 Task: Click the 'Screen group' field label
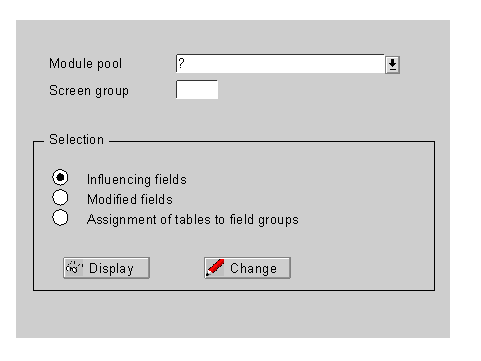(89, 91)
